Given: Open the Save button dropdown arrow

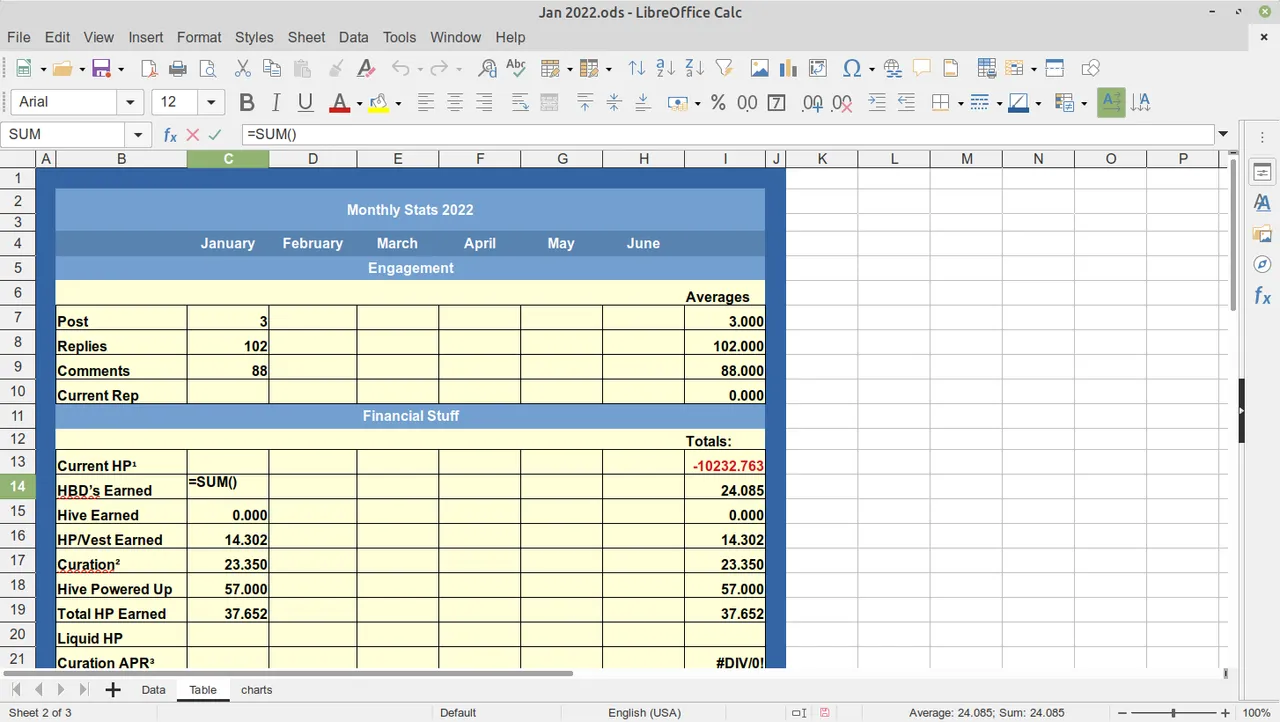Looking at the screenshot, I should [121, 69].
